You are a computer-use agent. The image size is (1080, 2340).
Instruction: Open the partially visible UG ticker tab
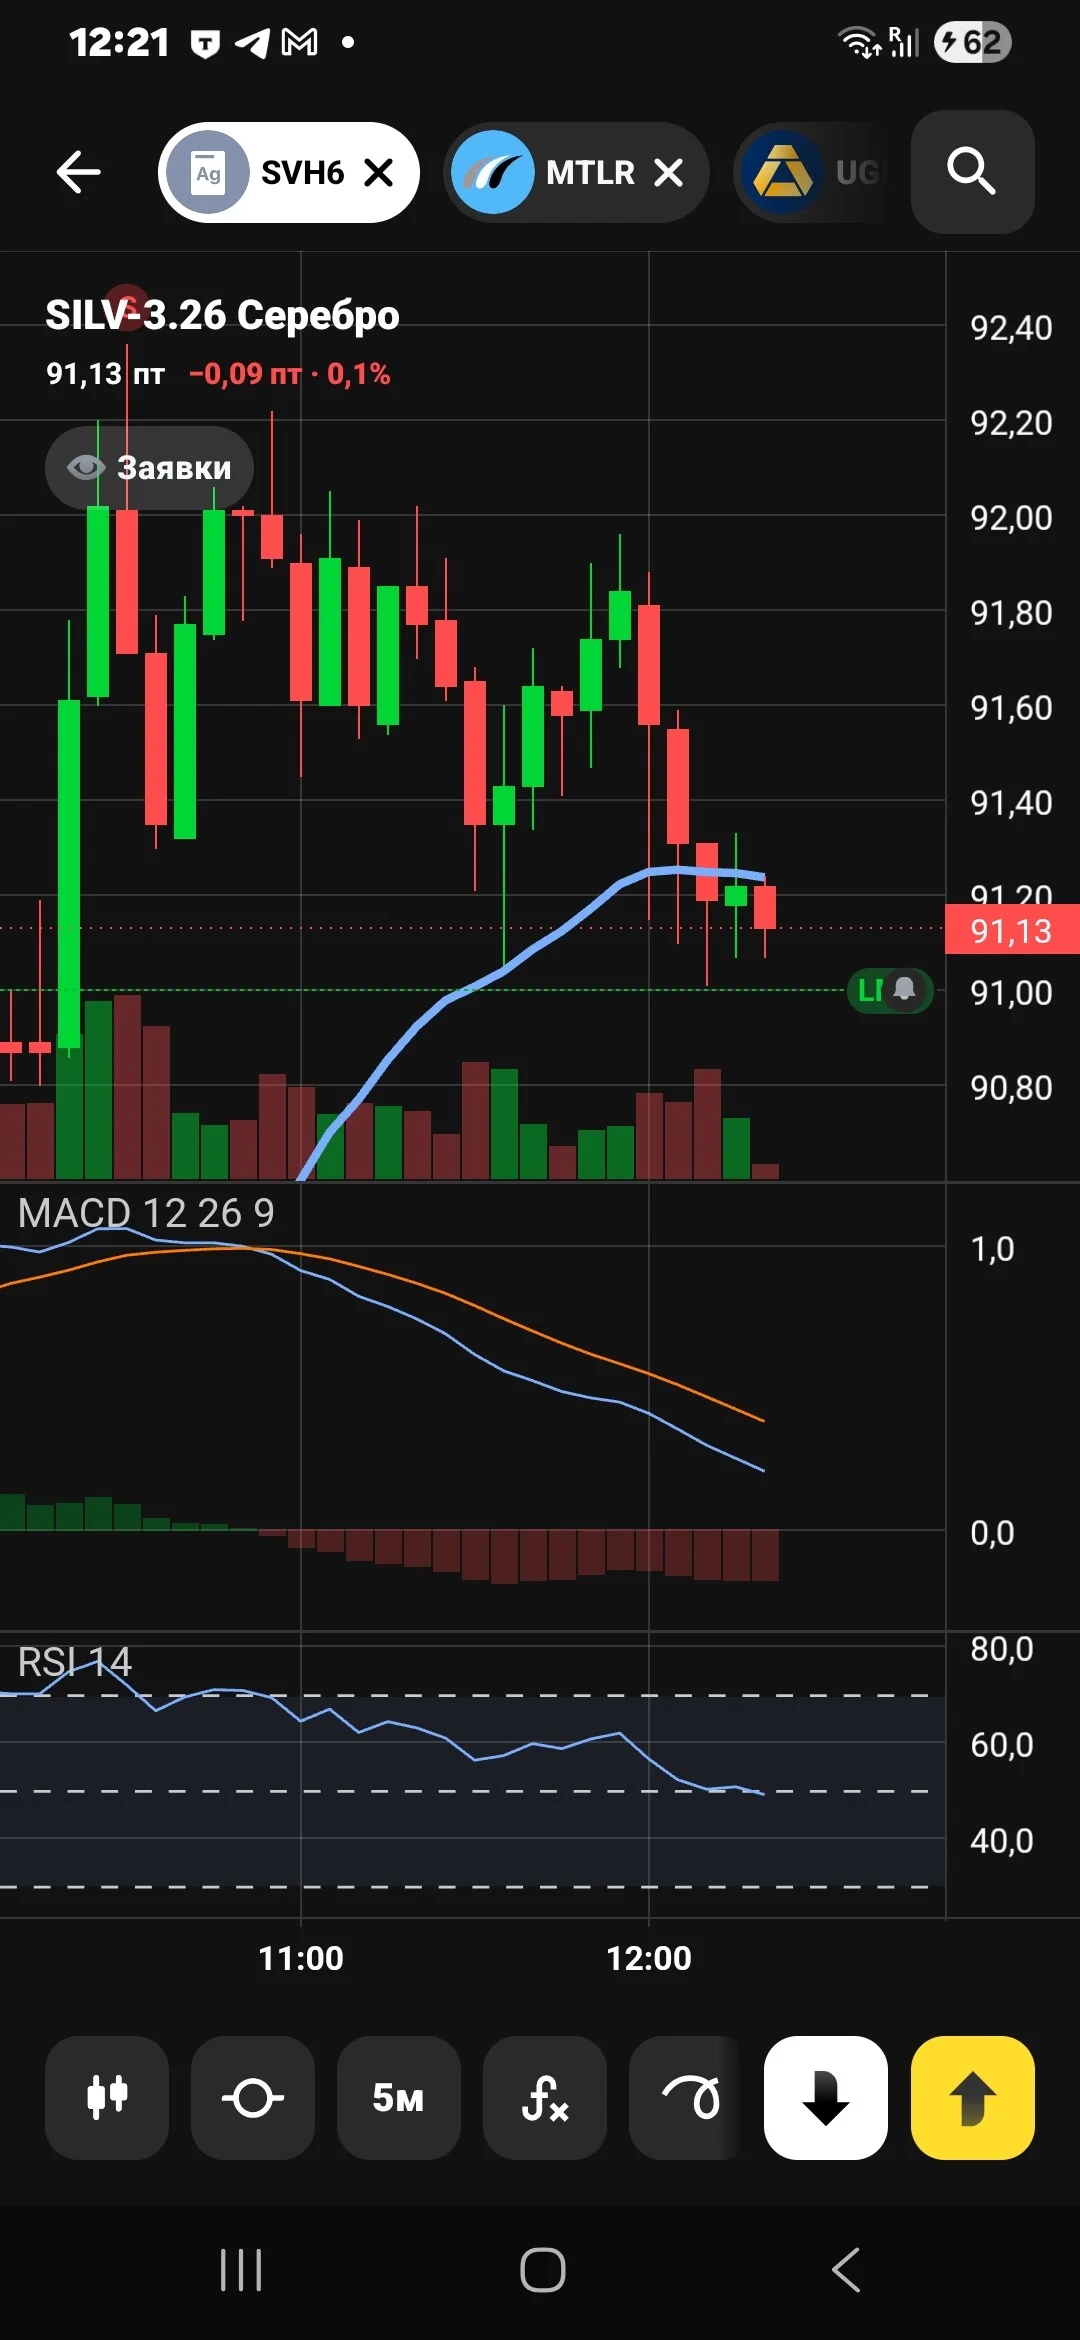pos(812,173)
